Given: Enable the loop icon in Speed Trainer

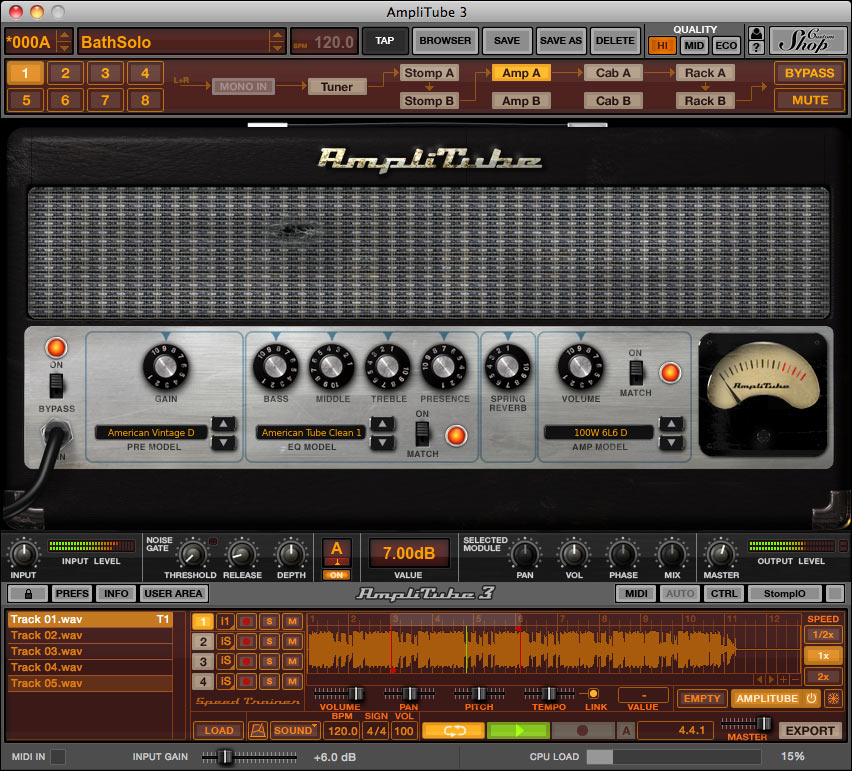Looking at the screenshot, I should tap(453, 730).
